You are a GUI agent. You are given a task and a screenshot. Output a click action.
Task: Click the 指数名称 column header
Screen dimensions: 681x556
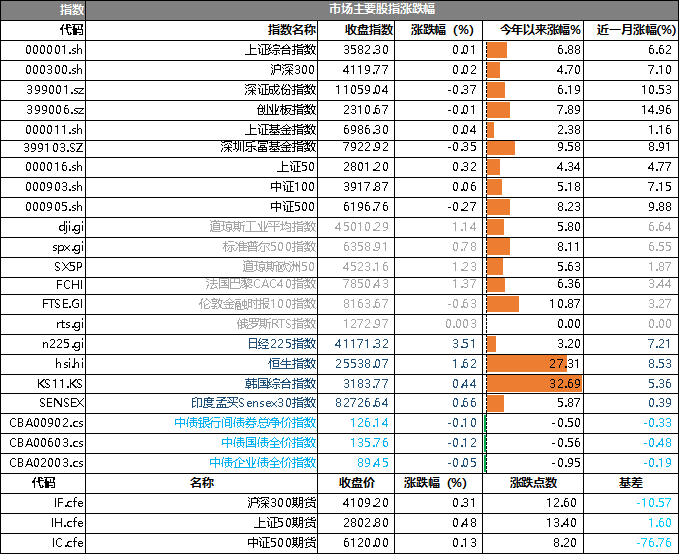(202, 30)
